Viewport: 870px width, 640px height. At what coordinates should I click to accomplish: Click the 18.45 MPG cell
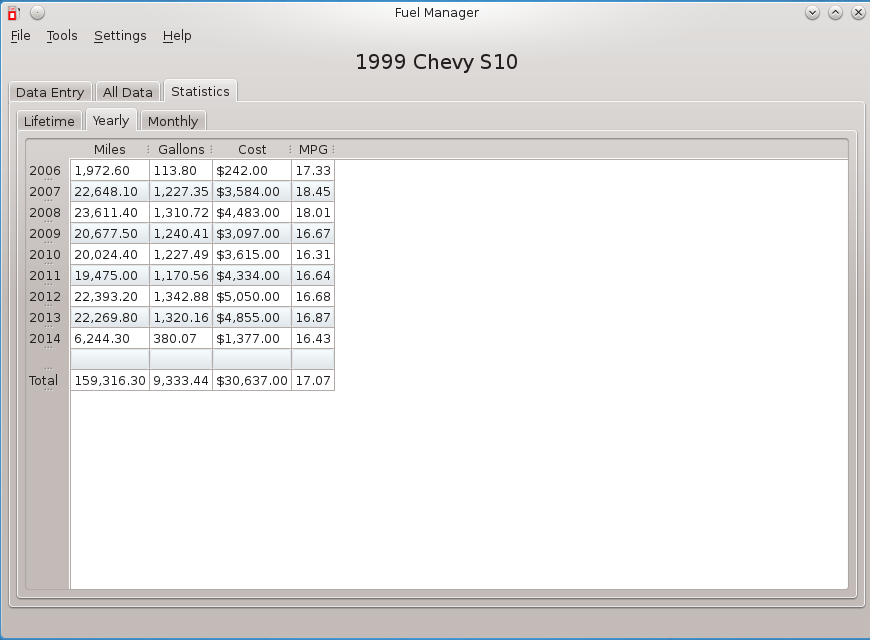[x=313, y=192]
